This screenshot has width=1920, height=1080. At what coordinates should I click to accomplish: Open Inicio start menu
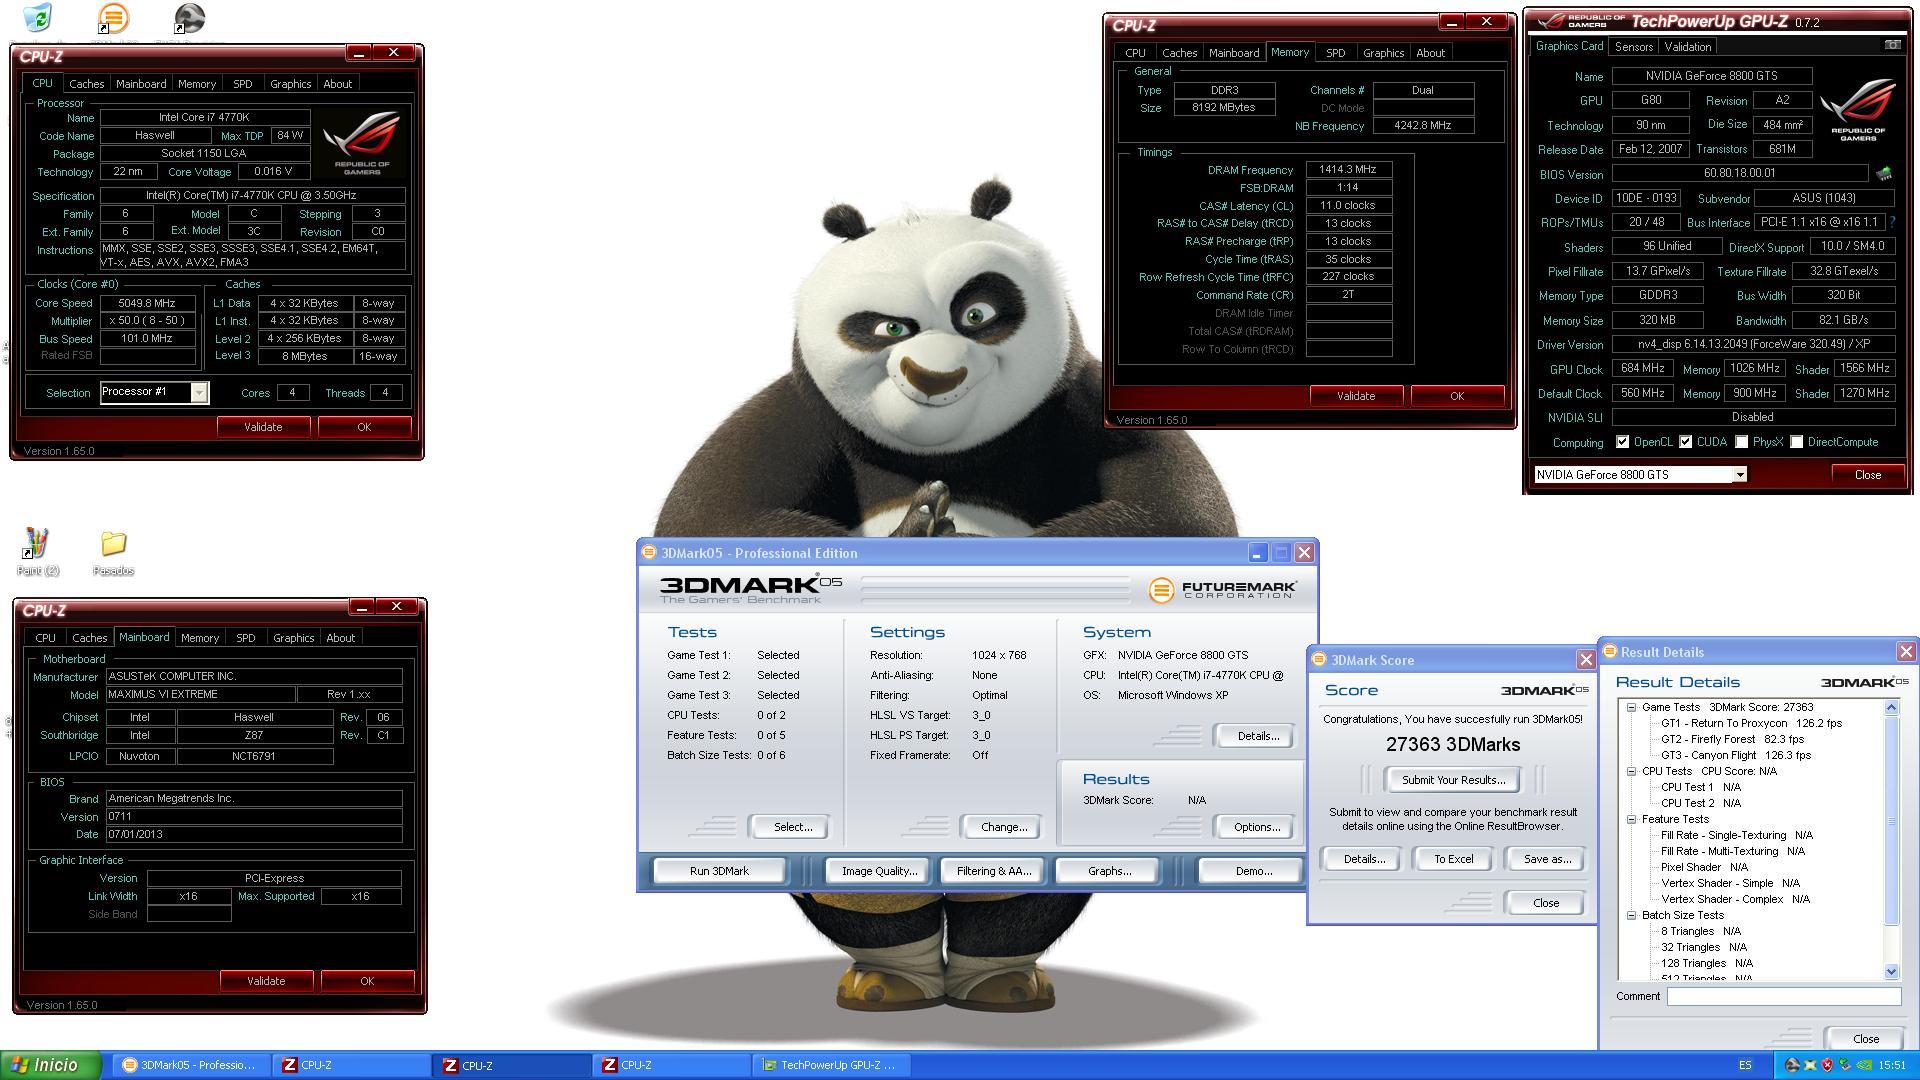click(x=51, y=1065)
